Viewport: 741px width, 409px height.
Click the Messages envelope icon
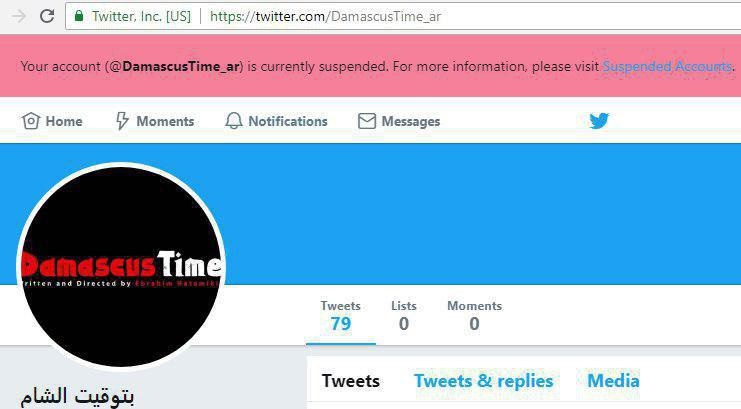pos(367,121)
